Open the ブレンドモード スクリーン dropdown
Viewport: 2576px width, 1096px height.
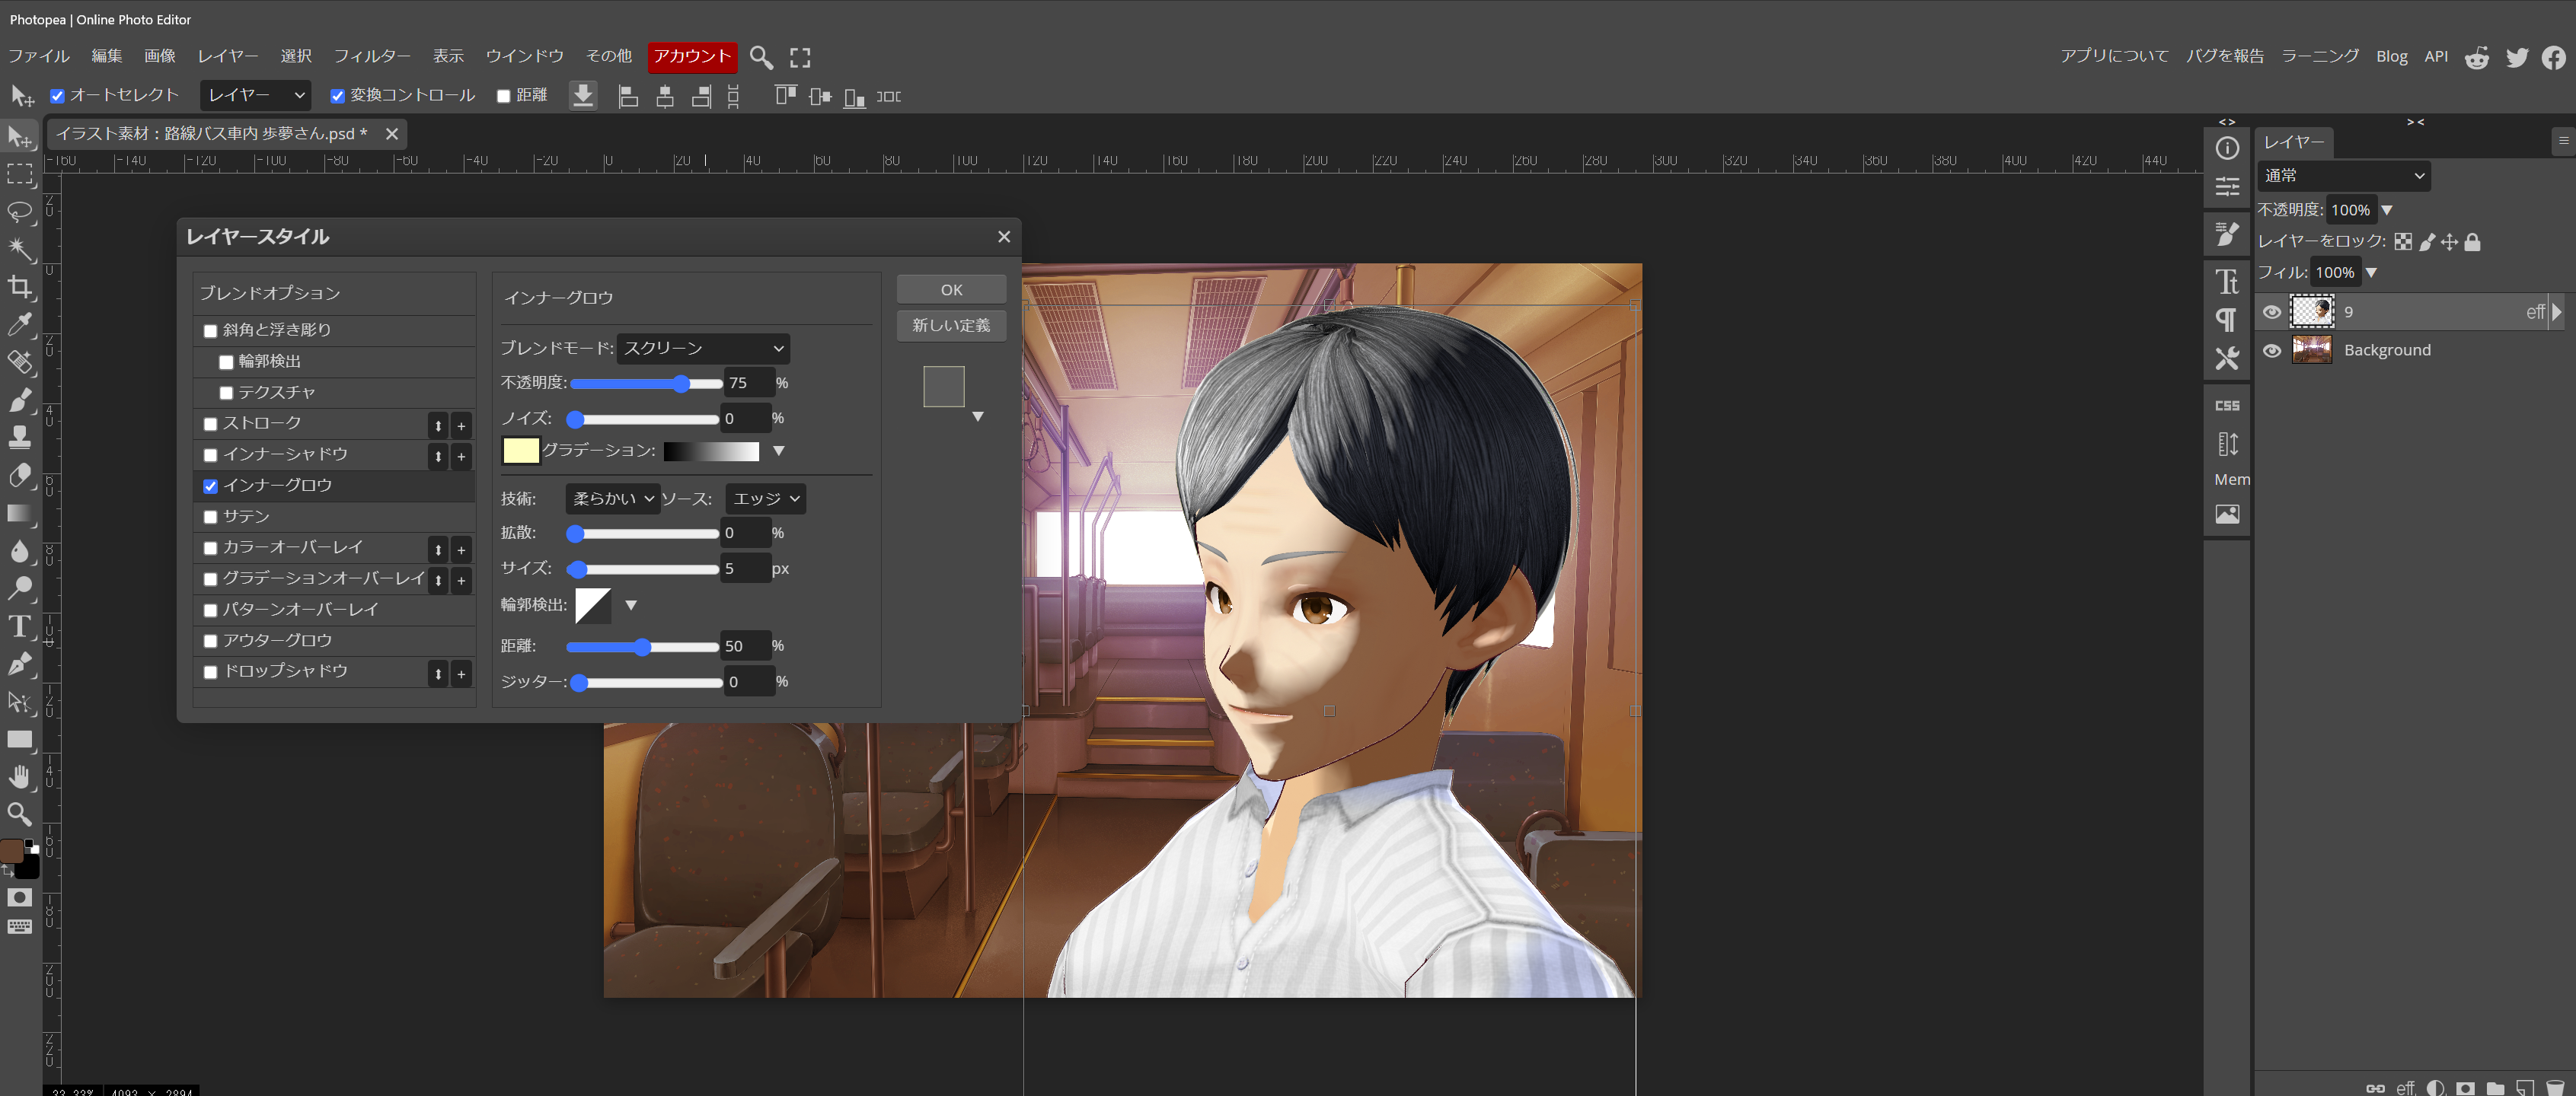(703, 348)
